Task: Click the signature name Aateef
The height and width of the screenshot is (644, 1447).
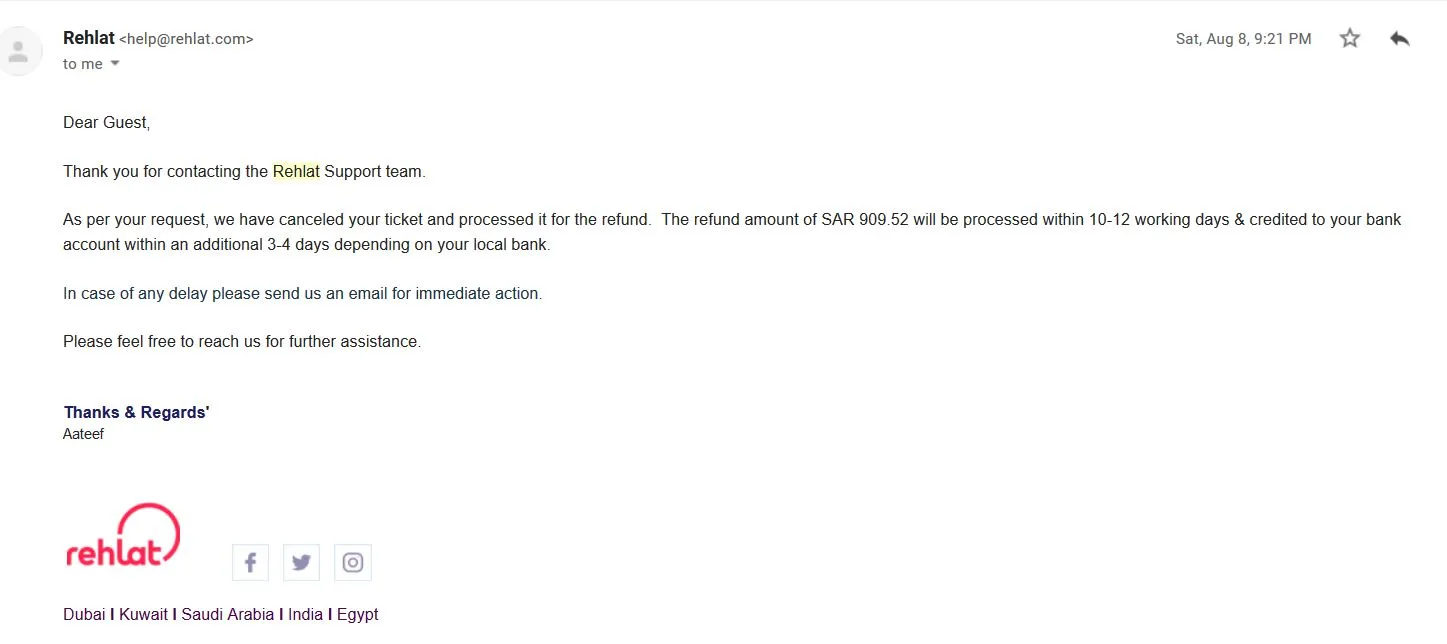Action: click(83, 434)
